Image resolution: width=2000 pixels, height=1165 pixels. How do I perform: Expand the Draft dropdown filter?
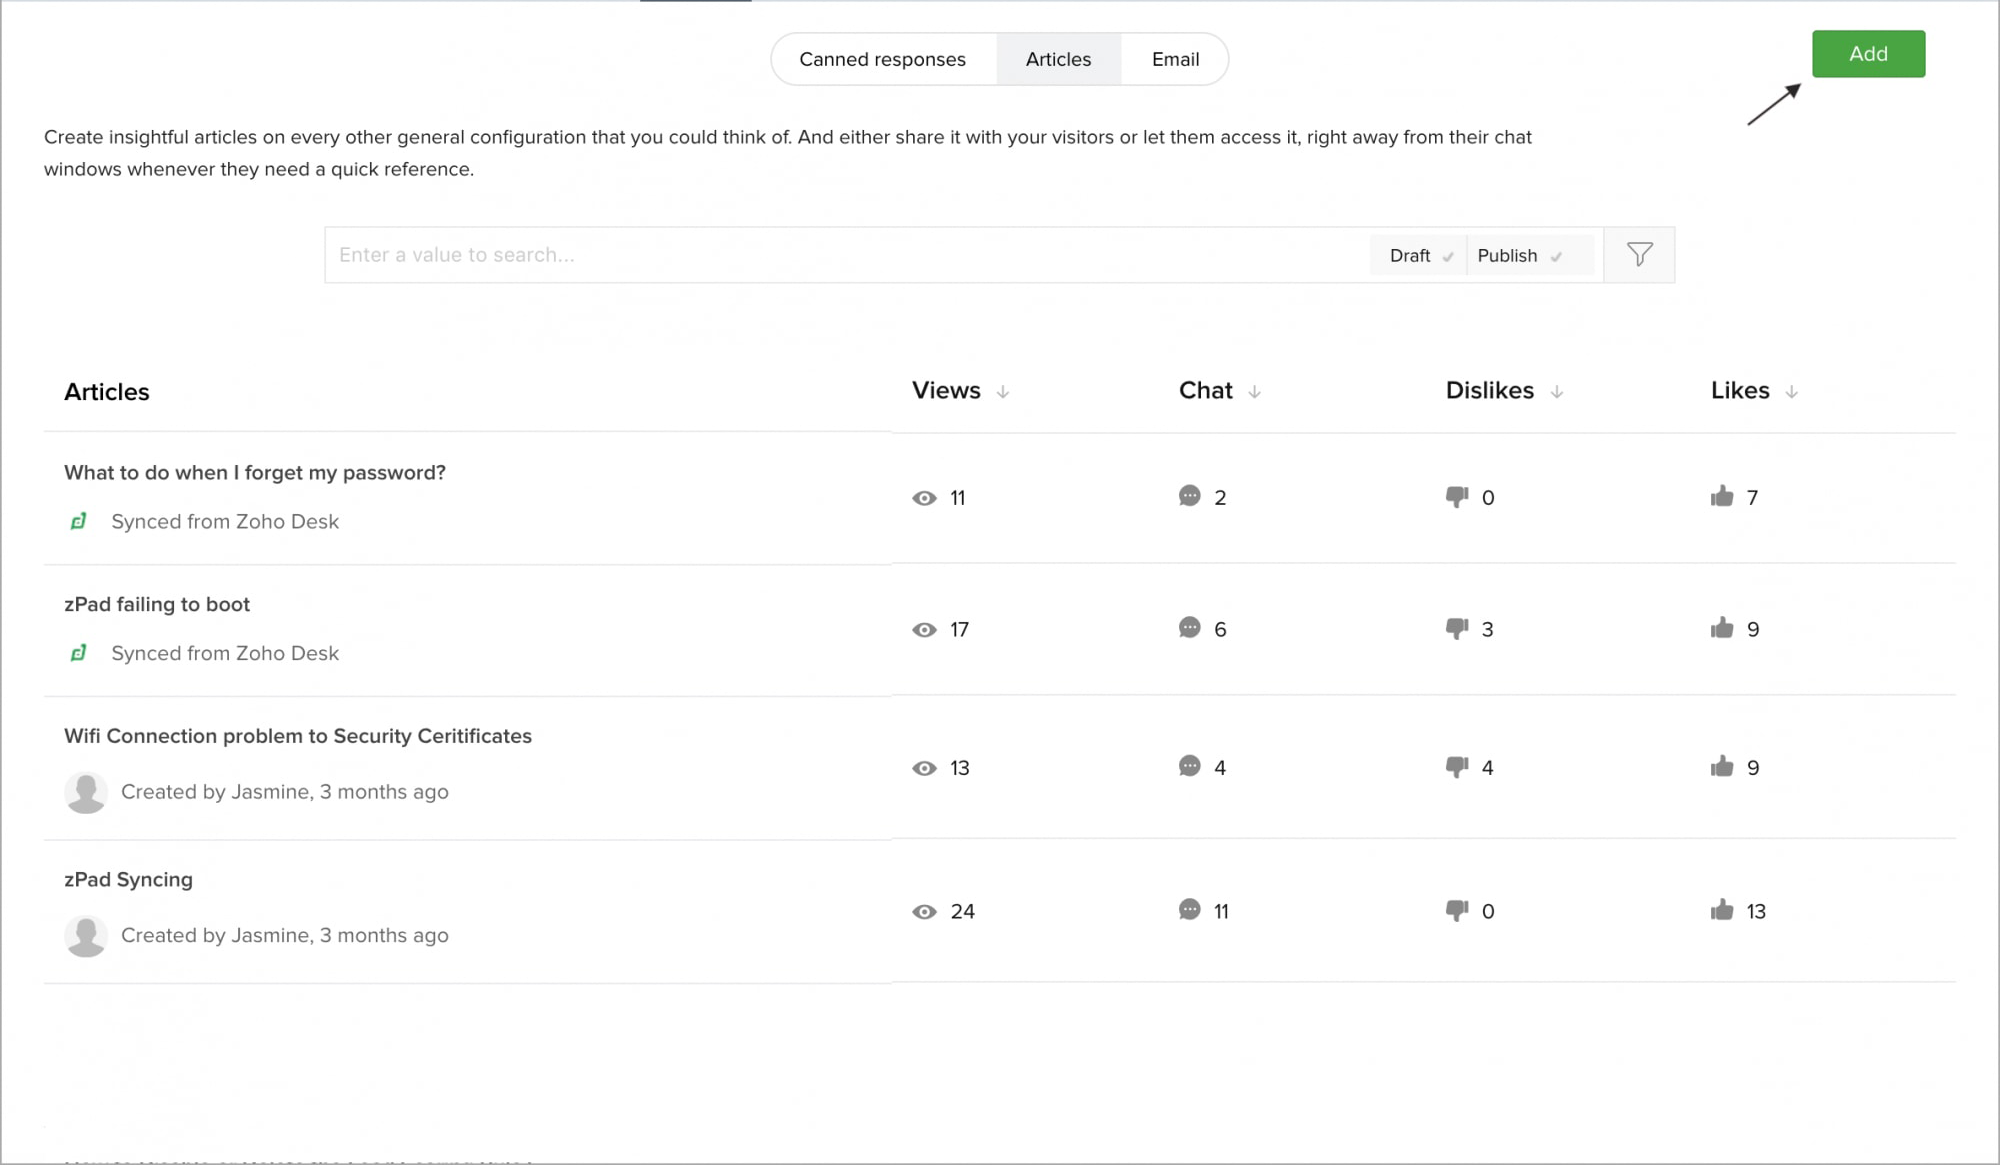coord(1416,255)
